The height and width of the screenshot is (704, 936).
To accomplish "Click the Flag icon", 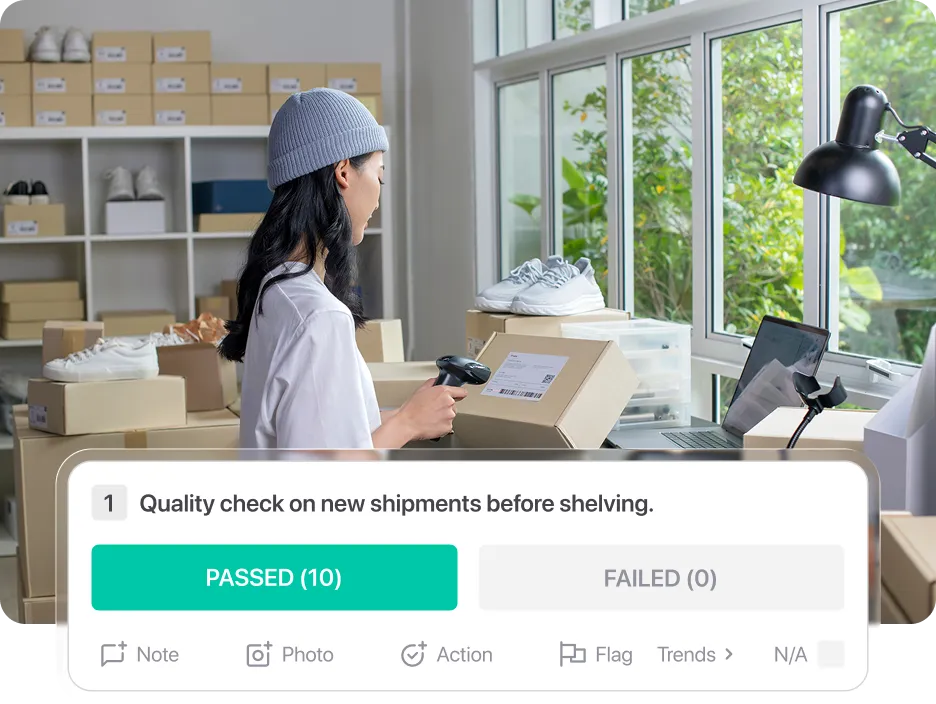I will [572, 654].
